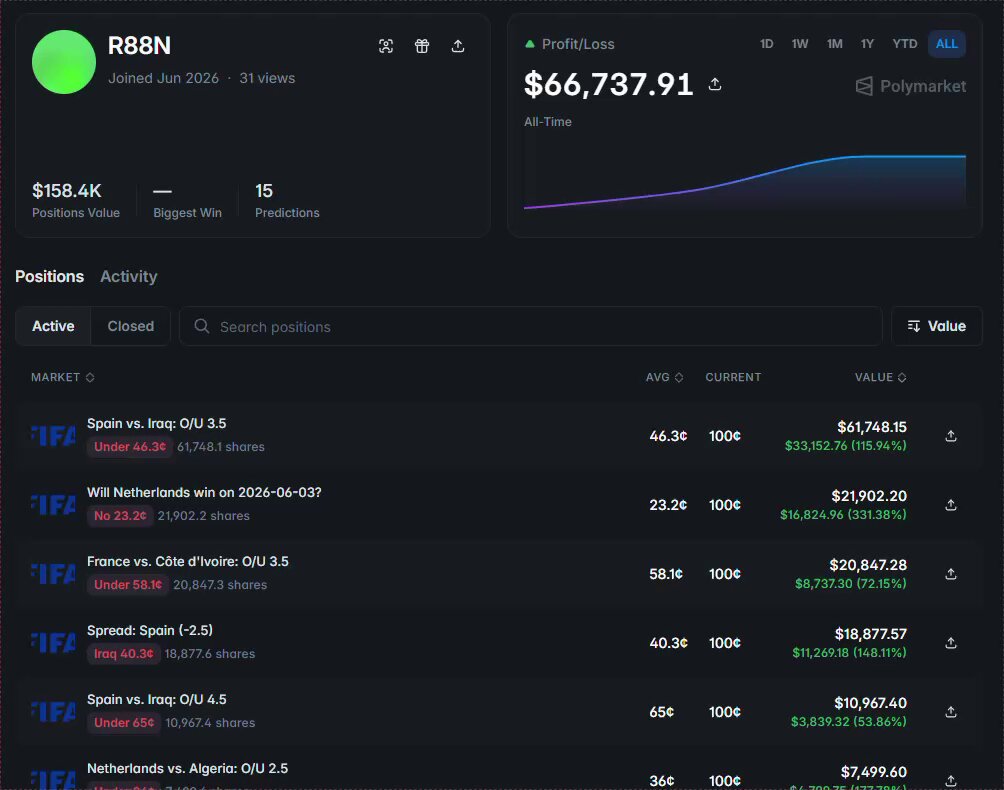Click the green R88N profile avatar
1004x790 pixels.
64,62
